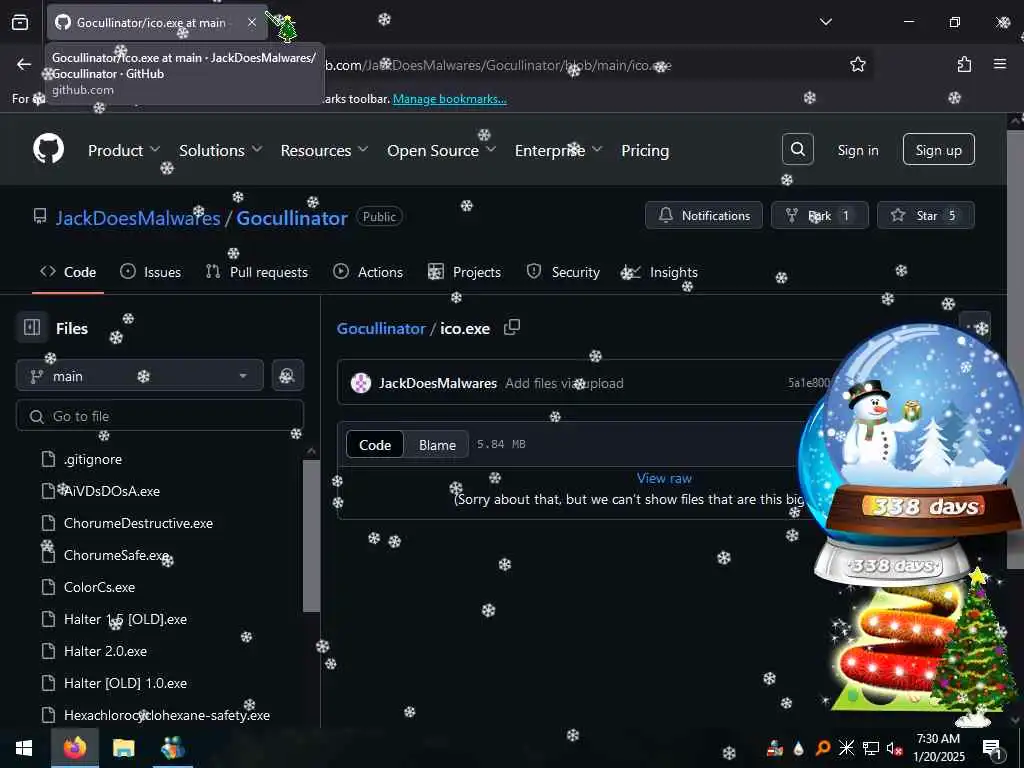Image resolution: width=1024 pixels, height=768 pixels.
Task: Switch to the Issues tab
Action: pos(151,272)
